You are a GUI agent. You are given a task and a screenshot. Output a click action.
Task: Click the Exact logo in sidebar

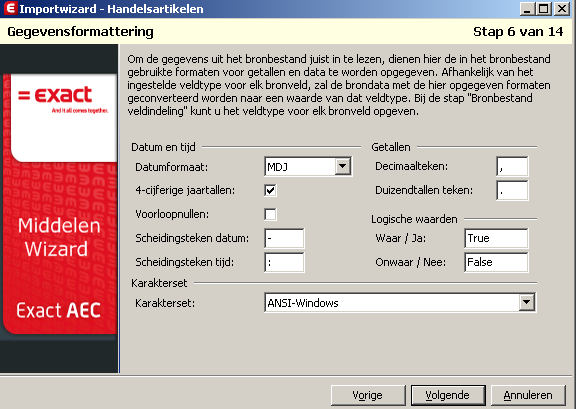(x=62, y=97)
